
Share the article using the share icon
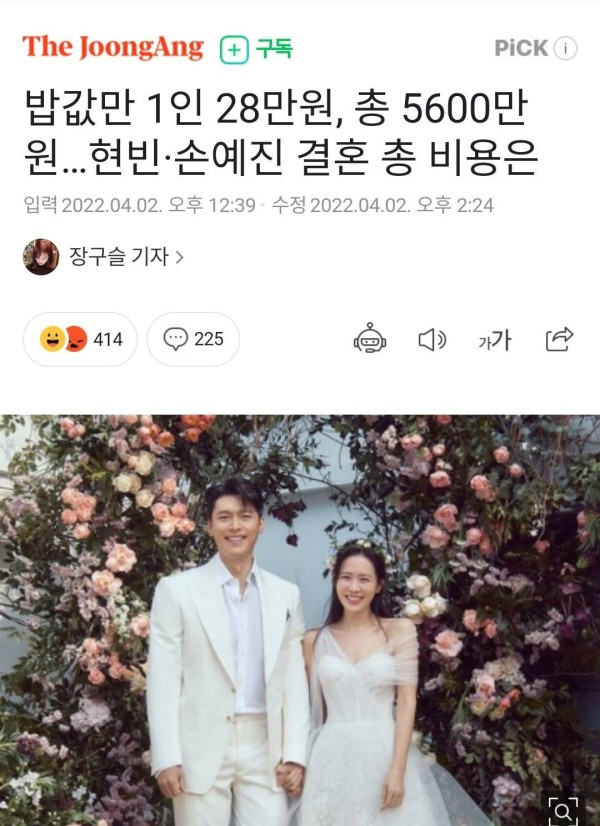[559, 339]
